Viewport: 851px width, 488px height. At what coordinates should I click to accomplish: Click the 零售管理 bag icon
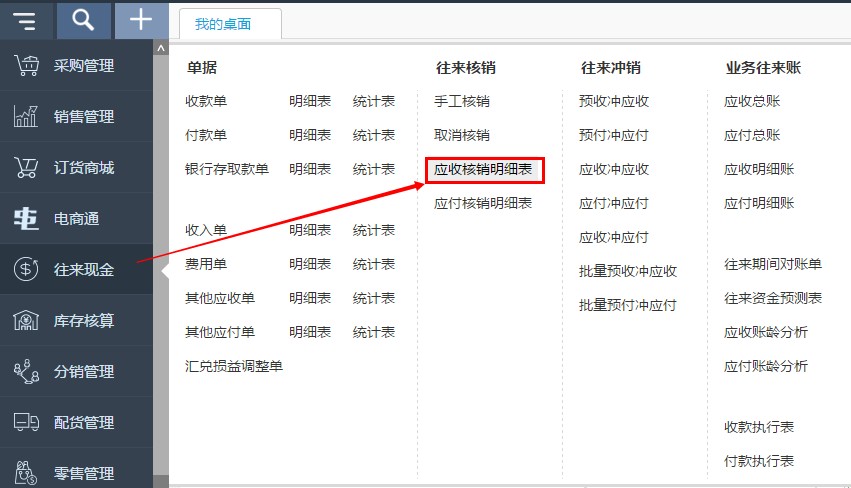click(x=25, y=473)
